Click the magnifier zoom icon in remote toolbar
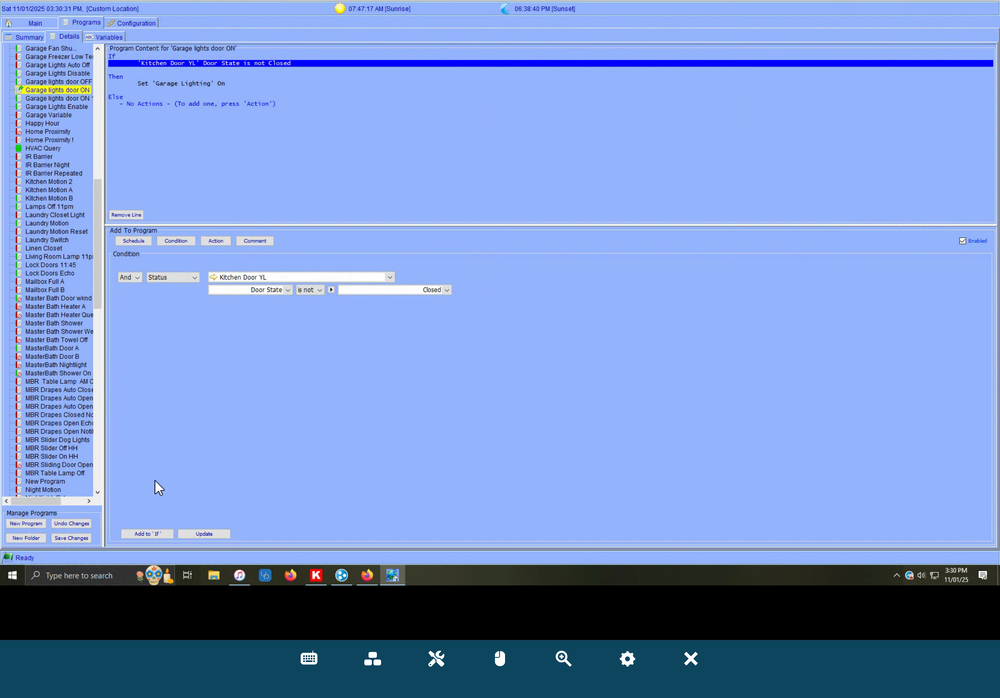The image size is (1000, 698). tap(564, 658)
